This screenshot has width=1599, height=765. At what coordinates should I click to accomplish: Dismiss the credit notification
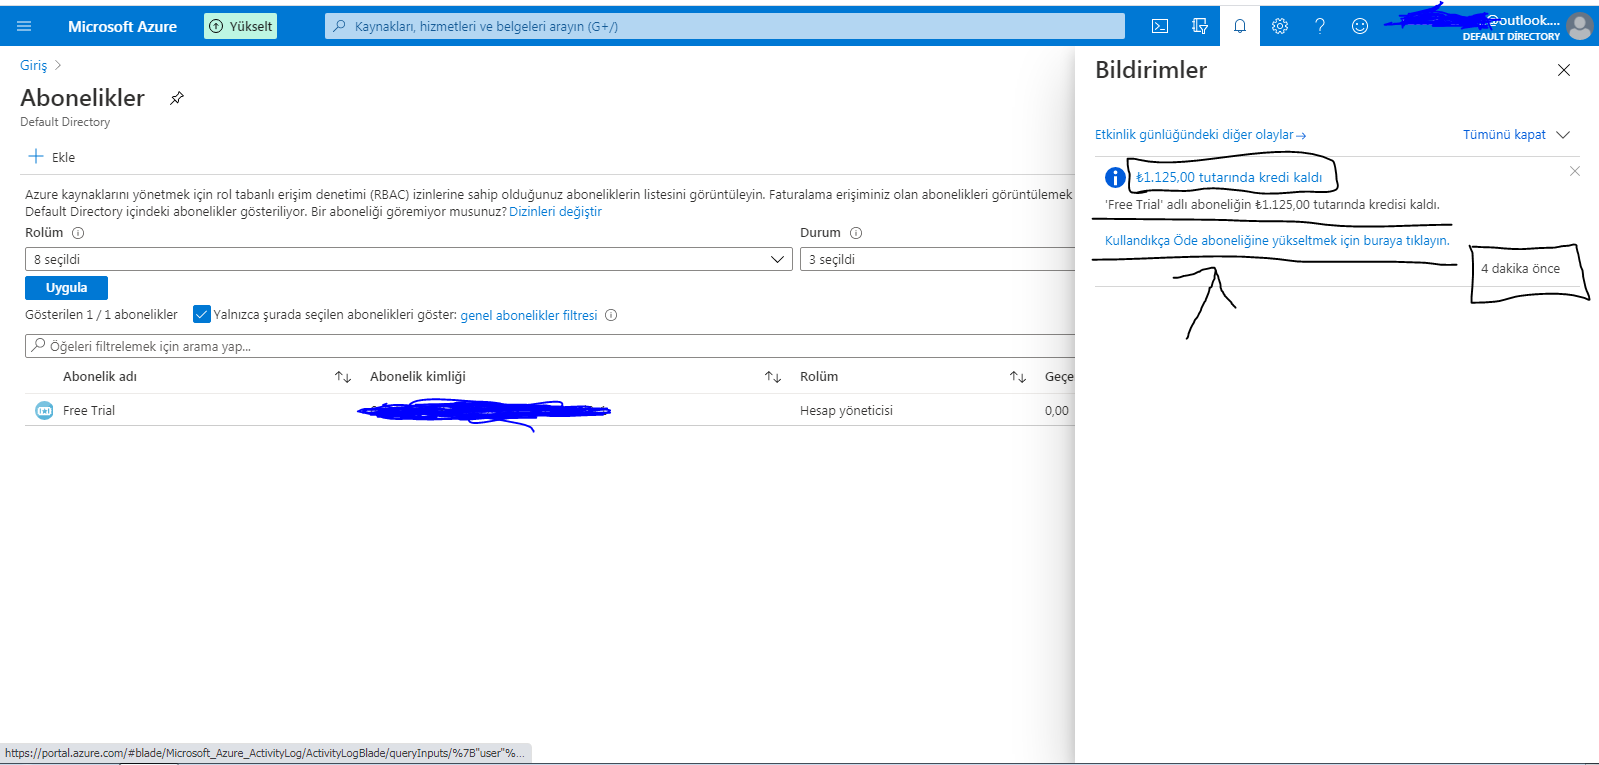point(1575,171)
